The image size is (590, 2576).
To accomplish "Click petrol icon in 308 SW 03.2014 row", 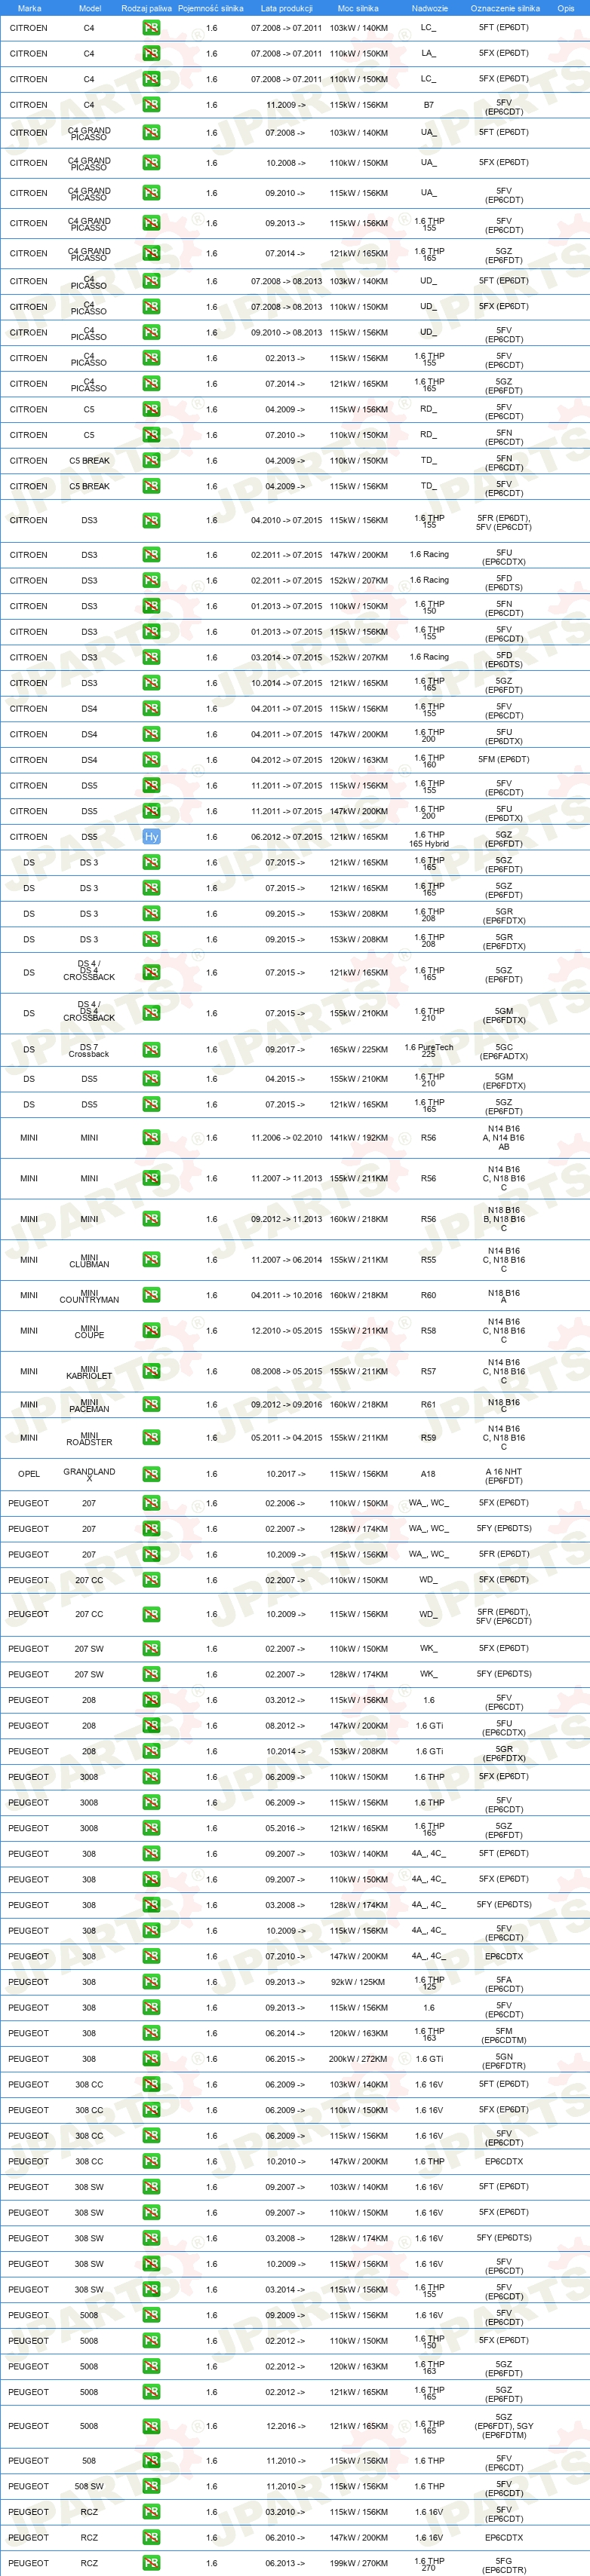I will [151, 2289].
